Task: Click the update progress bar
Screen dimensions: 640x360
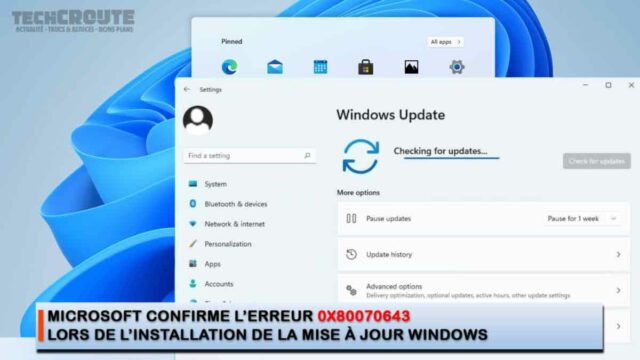Action: (451, 158)
